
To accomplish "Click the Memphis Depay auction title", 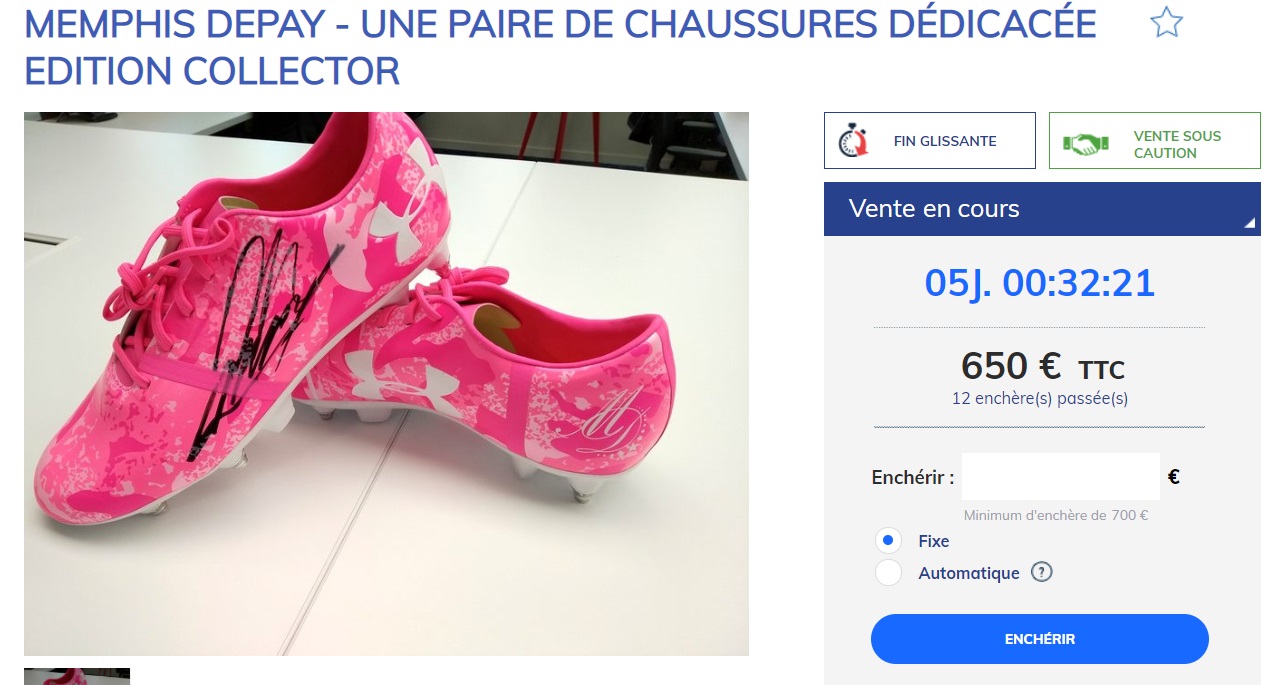I will click(x=560, y=46).
